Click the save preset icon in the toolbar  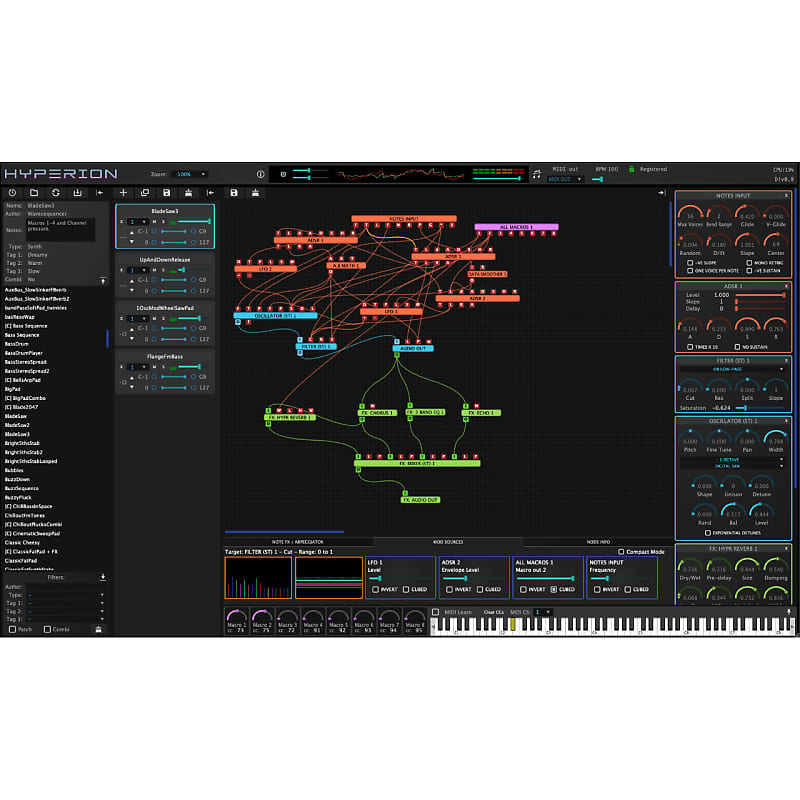pos(167,193)
